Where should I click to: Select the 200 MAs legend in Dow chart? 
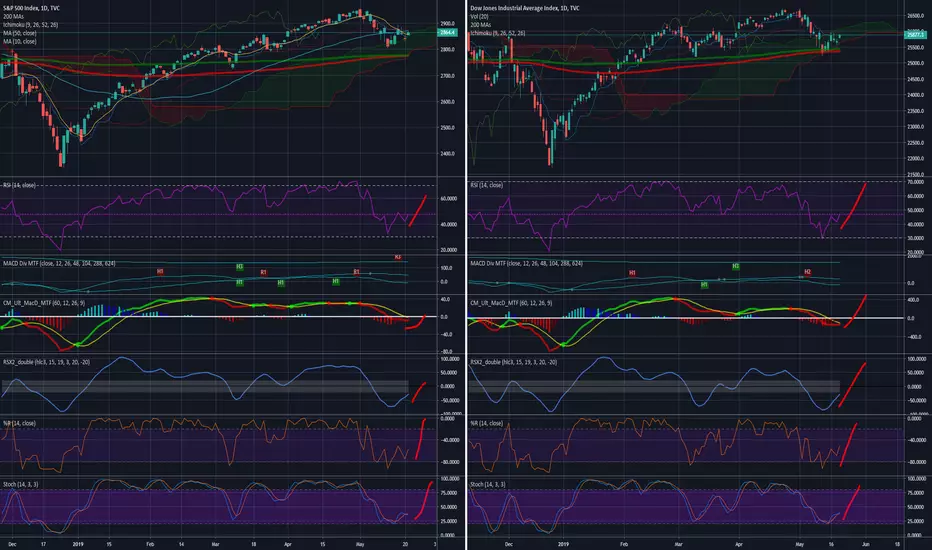480,25
